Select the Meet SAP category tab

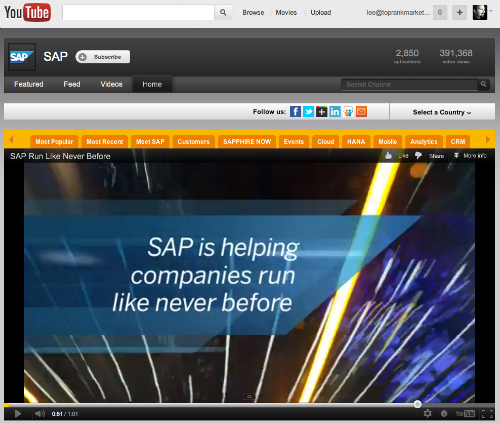tap(150, 142)
